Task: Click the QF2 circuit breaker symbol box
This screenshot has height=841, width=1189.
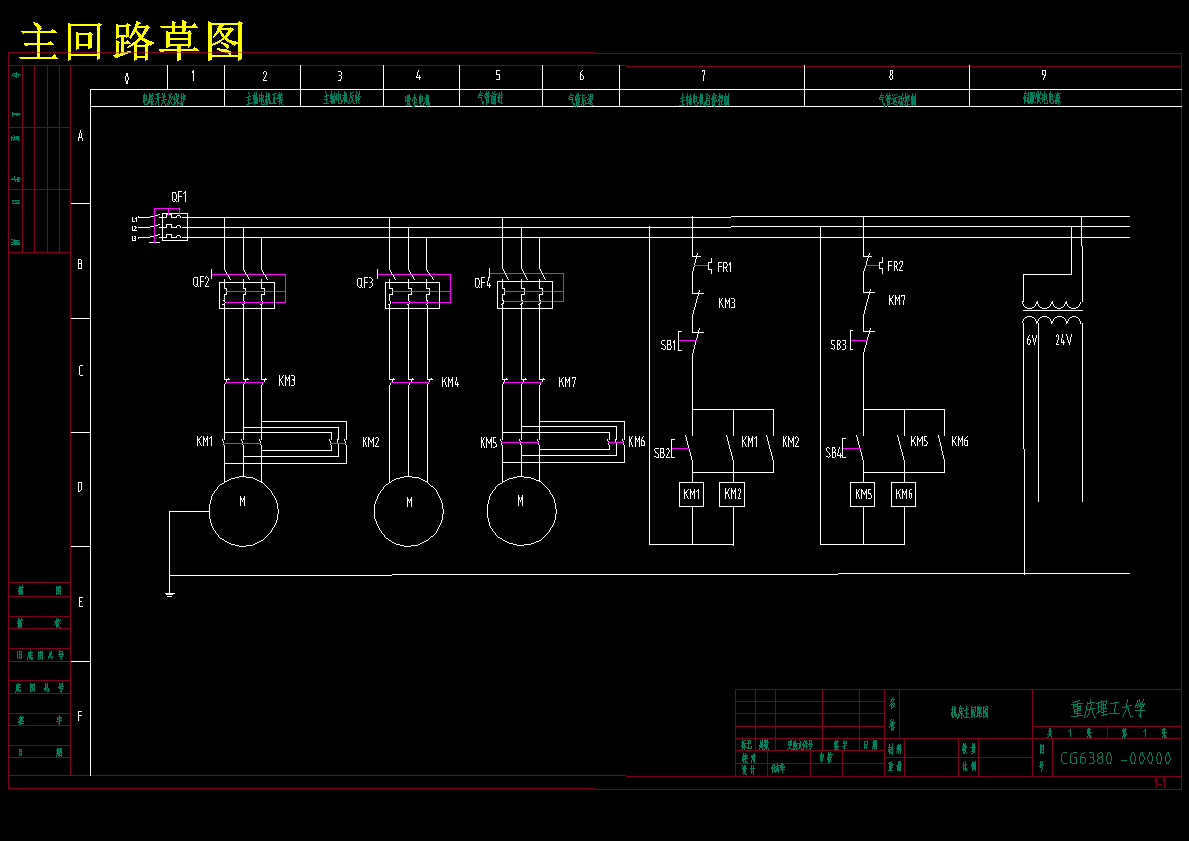Action: [247, 294]
